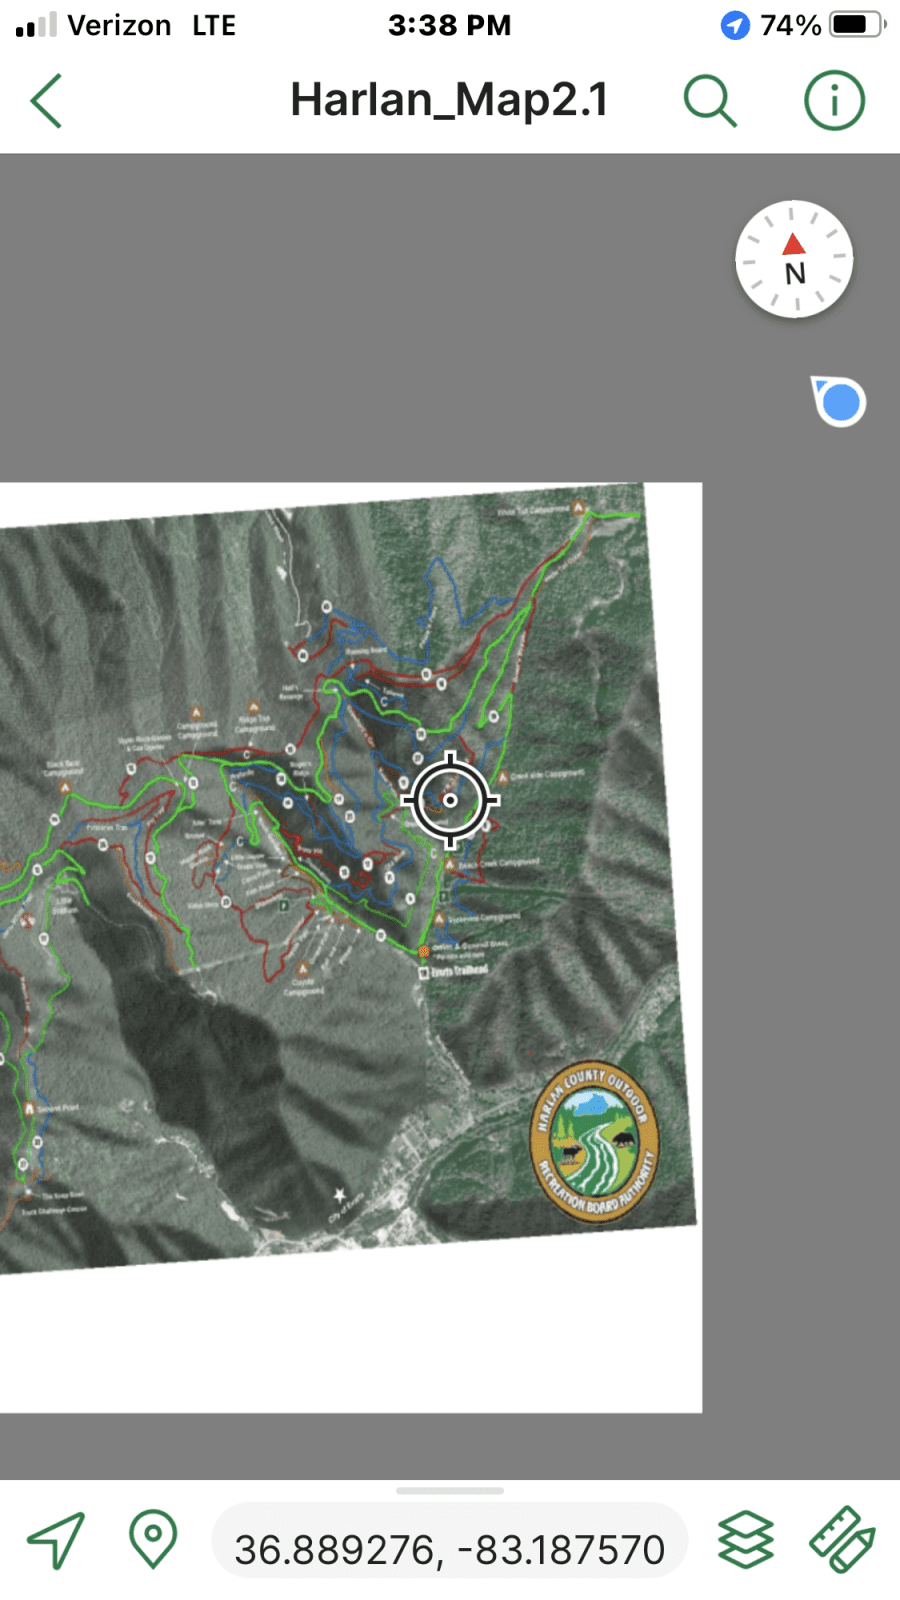Center map on my location arrow
This screenshot has height=1600, width=900.
tap(56, 1540)
